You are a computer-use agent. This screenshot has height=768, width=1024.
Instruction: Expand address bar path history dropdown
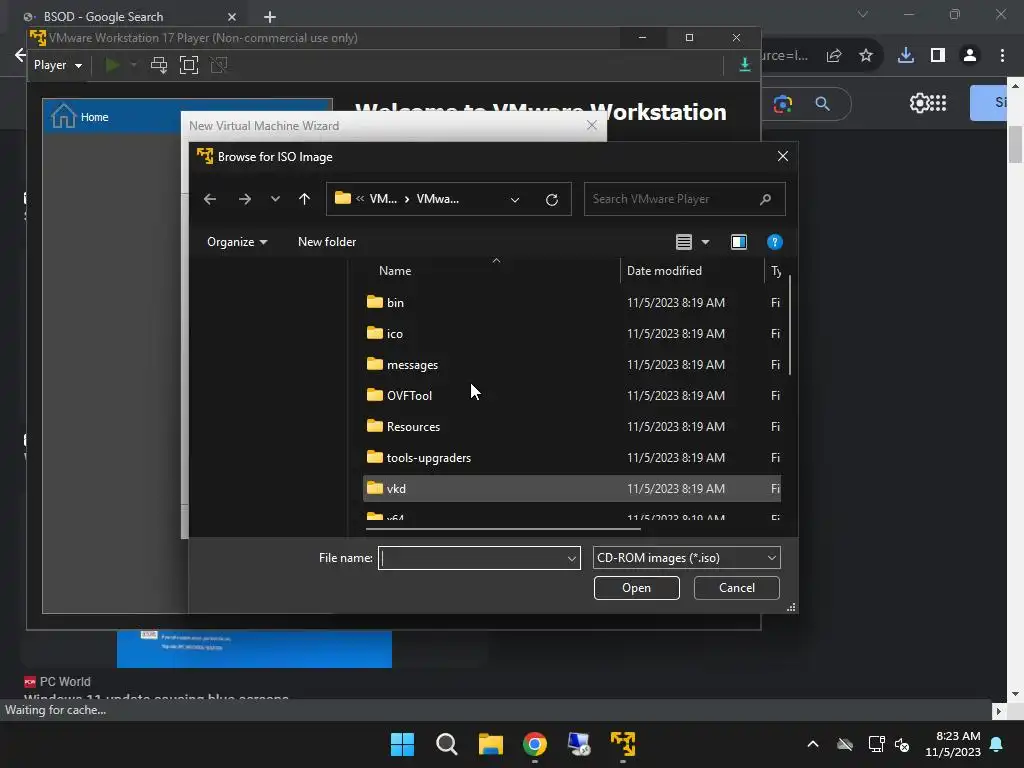tap(515, 199)
